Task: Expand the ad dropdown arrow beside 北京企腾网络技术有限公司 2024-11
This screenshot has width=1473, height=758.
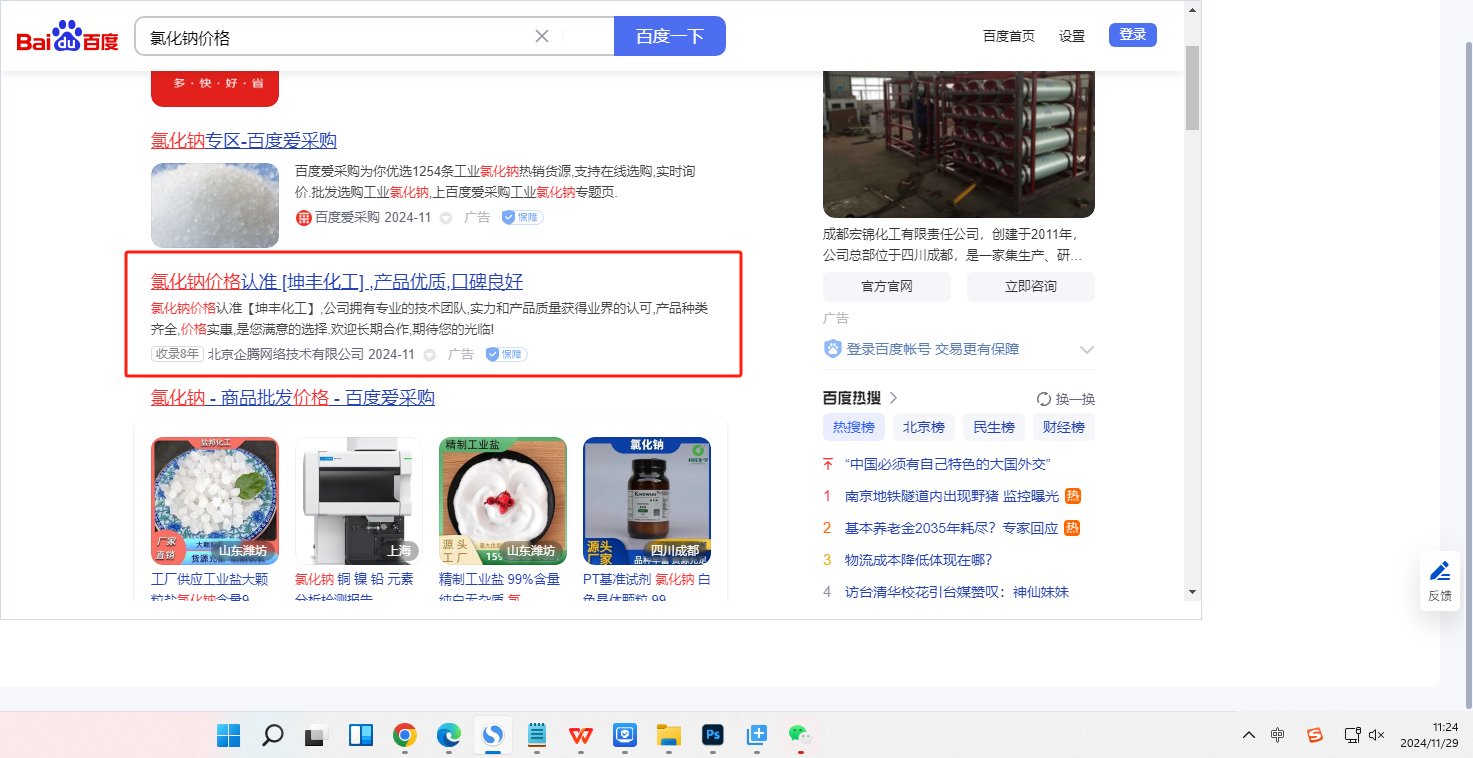Action: pos(430,354)
